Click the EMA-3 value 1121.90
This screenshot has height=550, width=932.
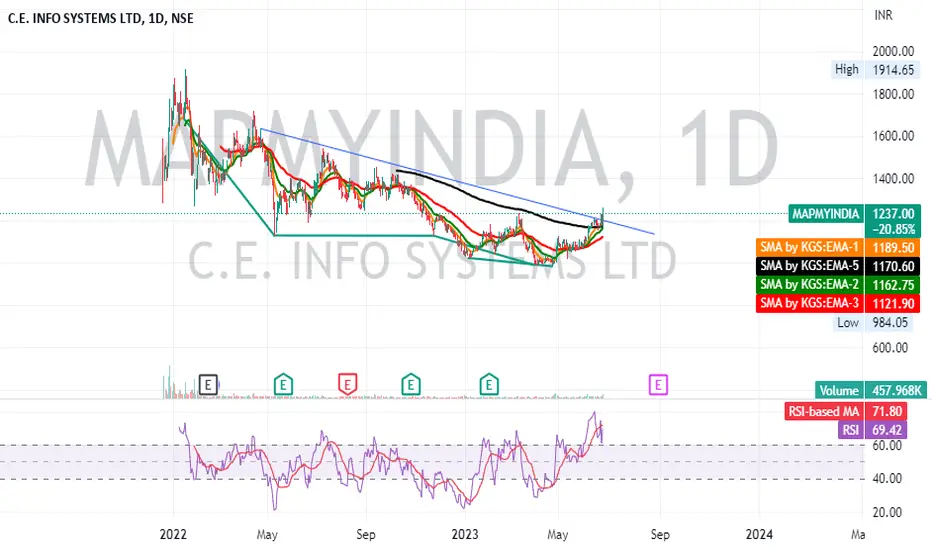[x=893, y=304]
